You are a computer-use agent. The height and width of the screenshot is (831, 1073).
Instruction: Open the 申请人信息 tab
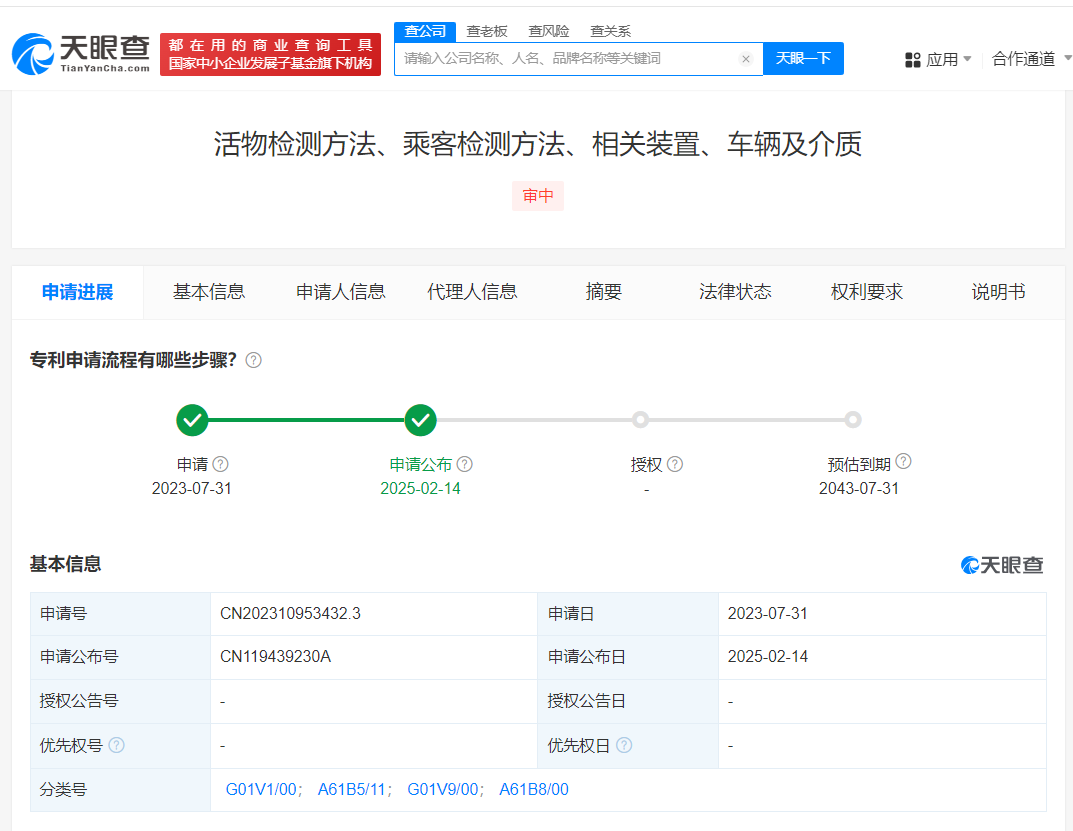point(341,292)
